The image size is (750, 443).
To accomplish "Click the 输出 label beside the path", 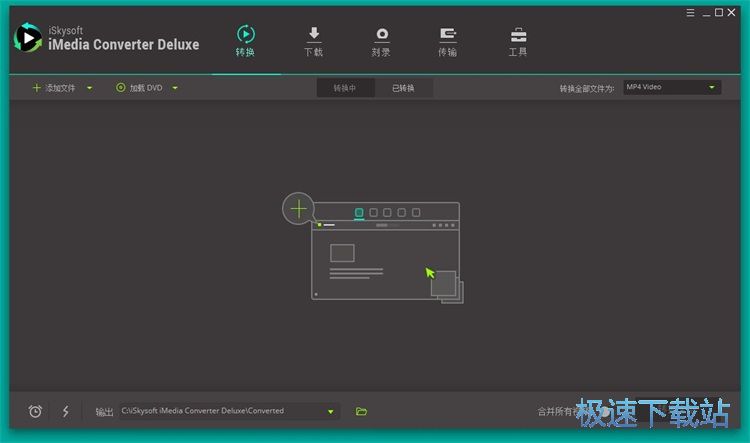I will (104, 412).
